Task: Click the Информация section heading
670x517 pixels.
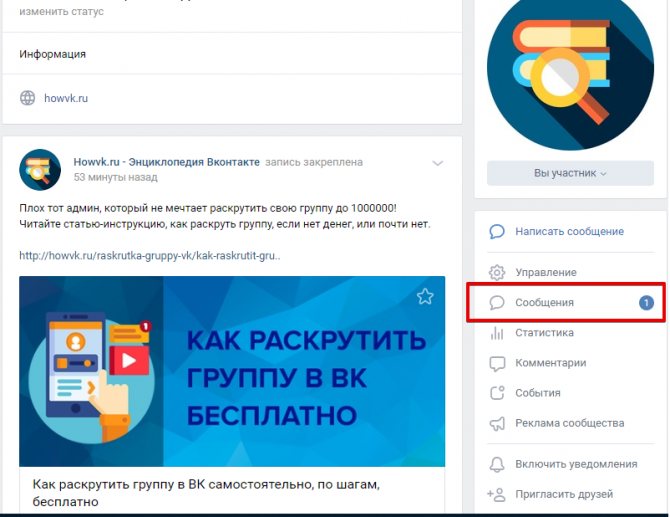Action: pyautogui.click(x=52, y=54)
